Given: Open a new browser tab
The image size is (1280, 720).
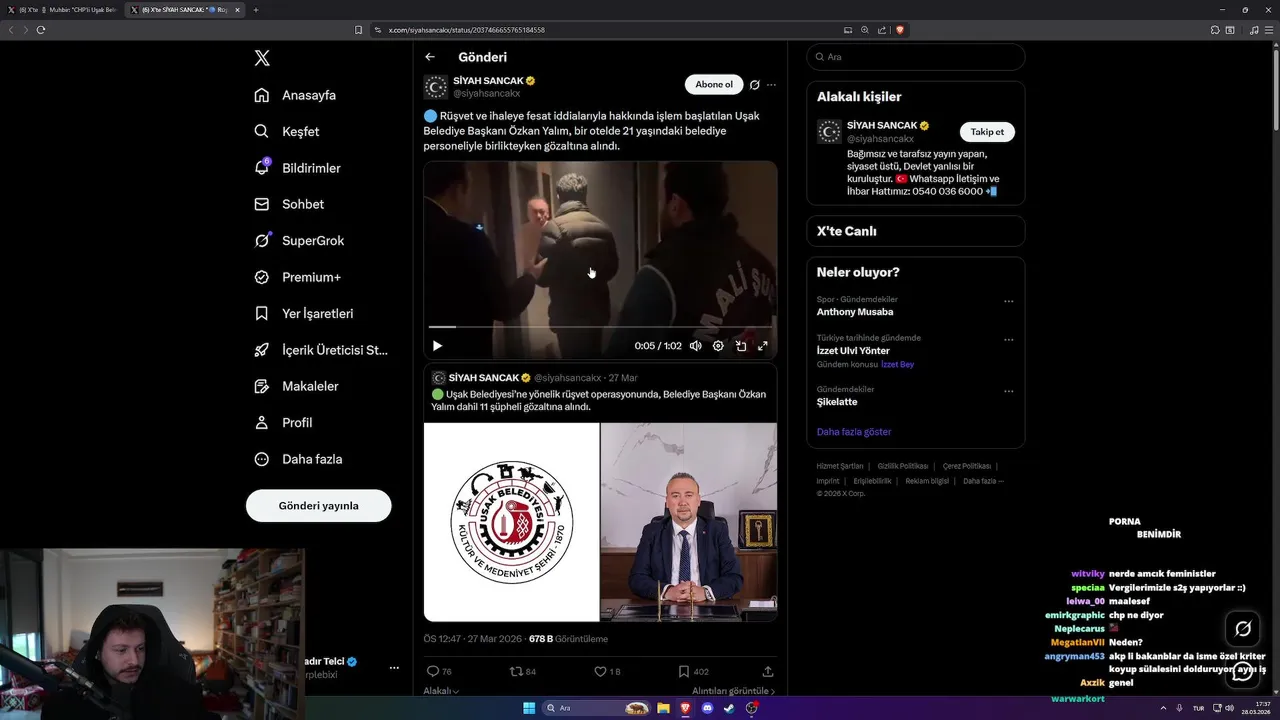Looking at the screenshot, I should coord(256,10).
